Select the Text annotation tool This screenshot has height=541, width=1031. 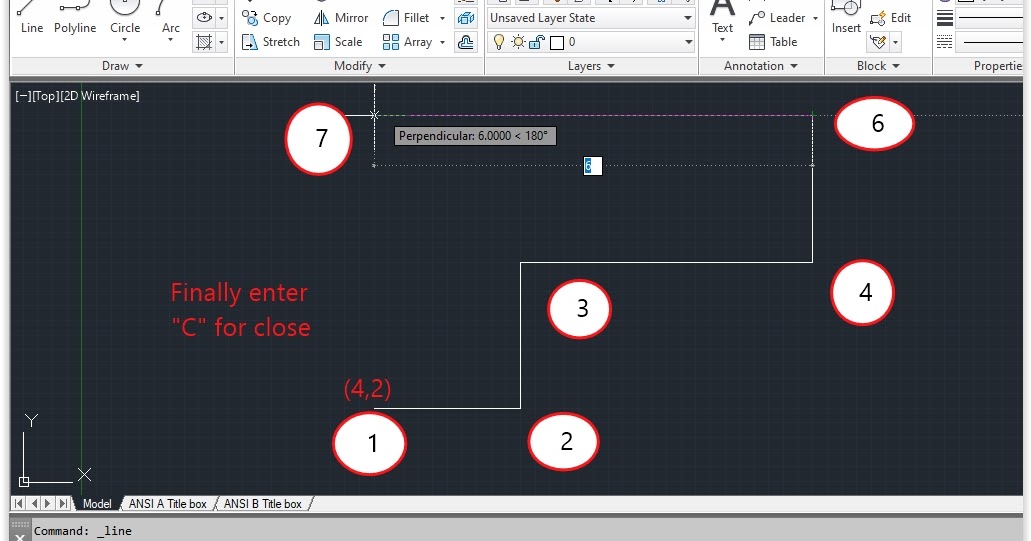(x=722, y=17)
